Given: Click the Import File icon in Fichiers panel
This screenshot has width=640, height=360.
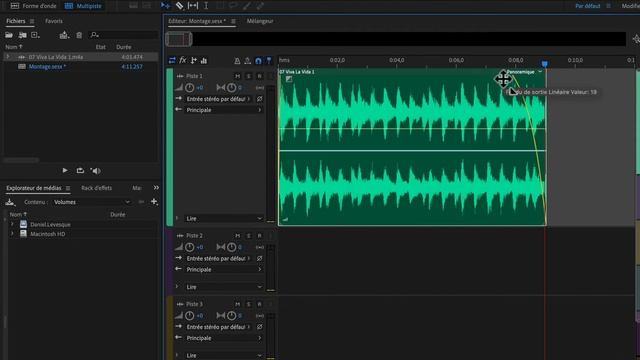Looking at the screenshot, I should (x=22, y=35).
